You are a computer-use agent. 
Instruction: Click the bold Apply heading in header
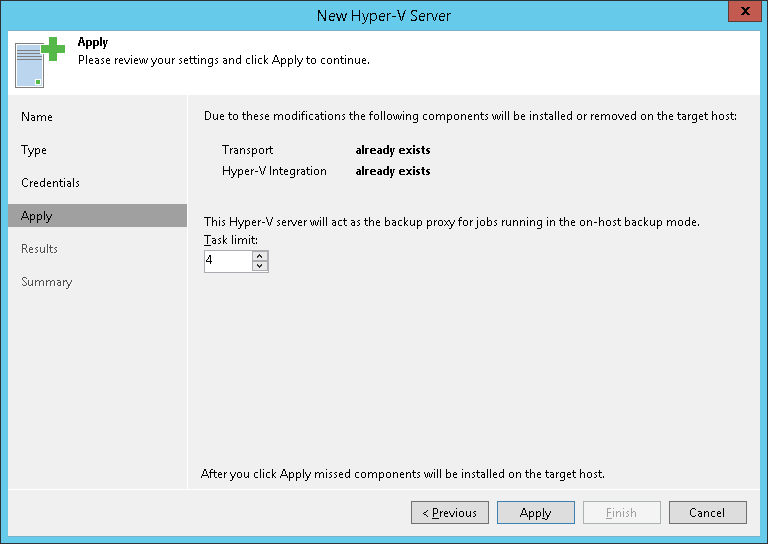93,43
